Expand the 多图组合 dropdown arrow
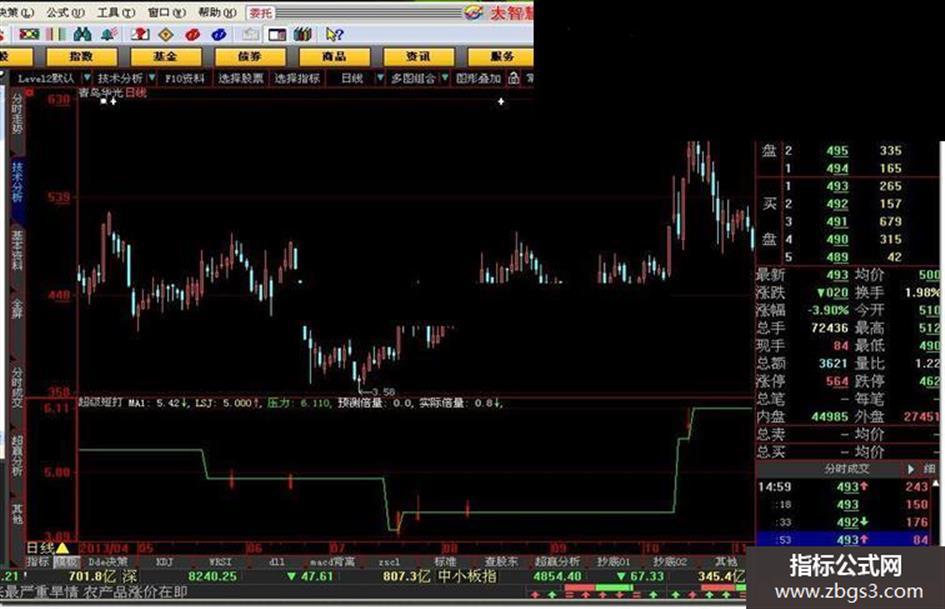The width and height of the screenshot is (945, 609). (445, 78)
